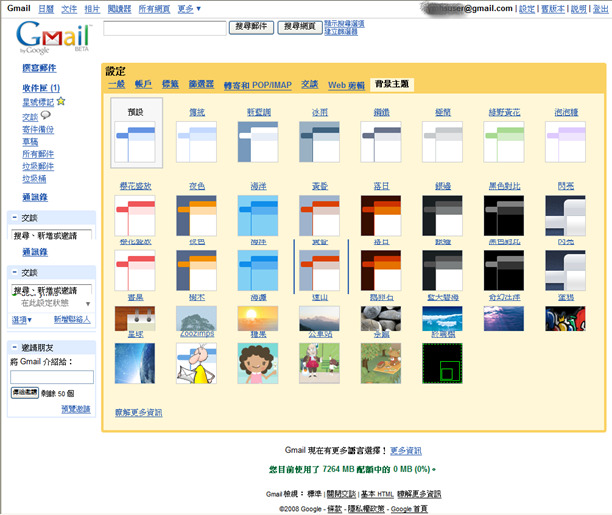Click 新增聯絡人 add contact link
The height and width of the screenshot is (515, 612).
point(72,320)
